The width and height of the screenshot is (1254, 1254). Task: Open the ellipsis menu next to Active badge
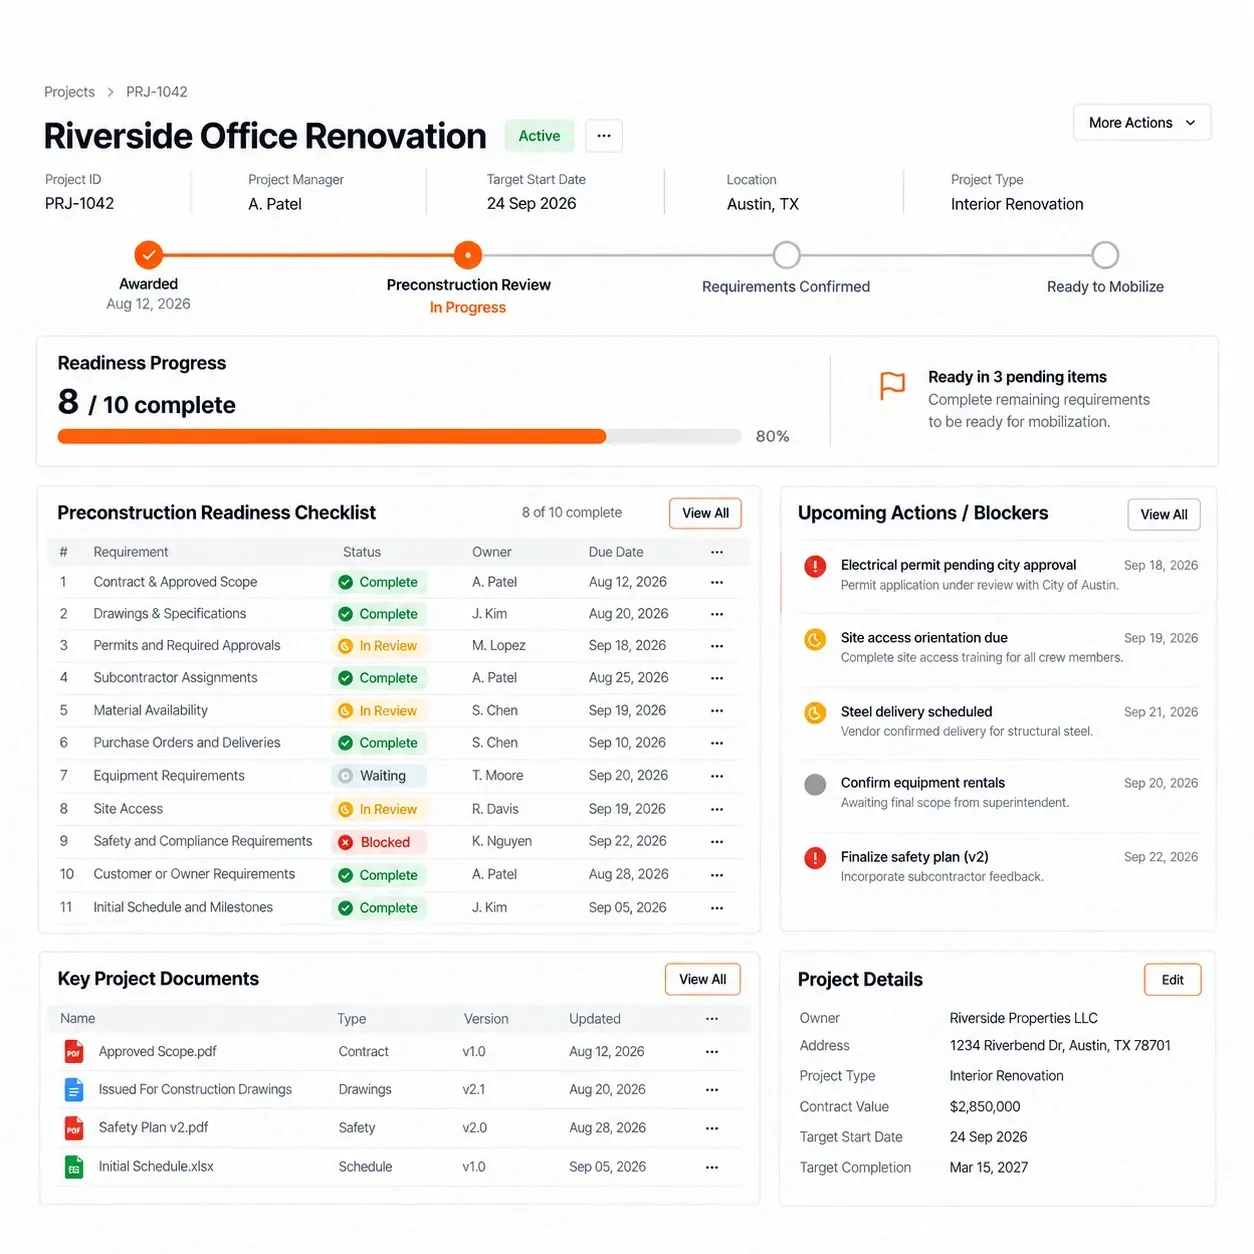(604, 136)
